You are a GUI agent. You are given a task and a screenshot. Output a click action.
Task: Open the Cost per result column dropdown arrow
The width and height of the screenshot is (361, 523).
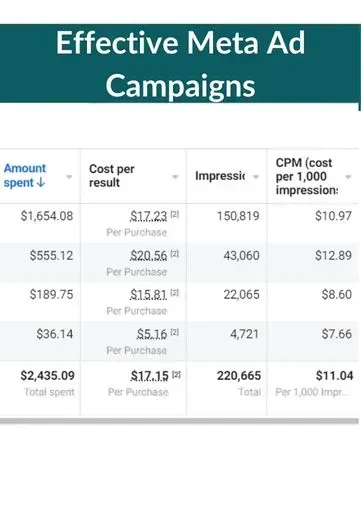[175, 177]
